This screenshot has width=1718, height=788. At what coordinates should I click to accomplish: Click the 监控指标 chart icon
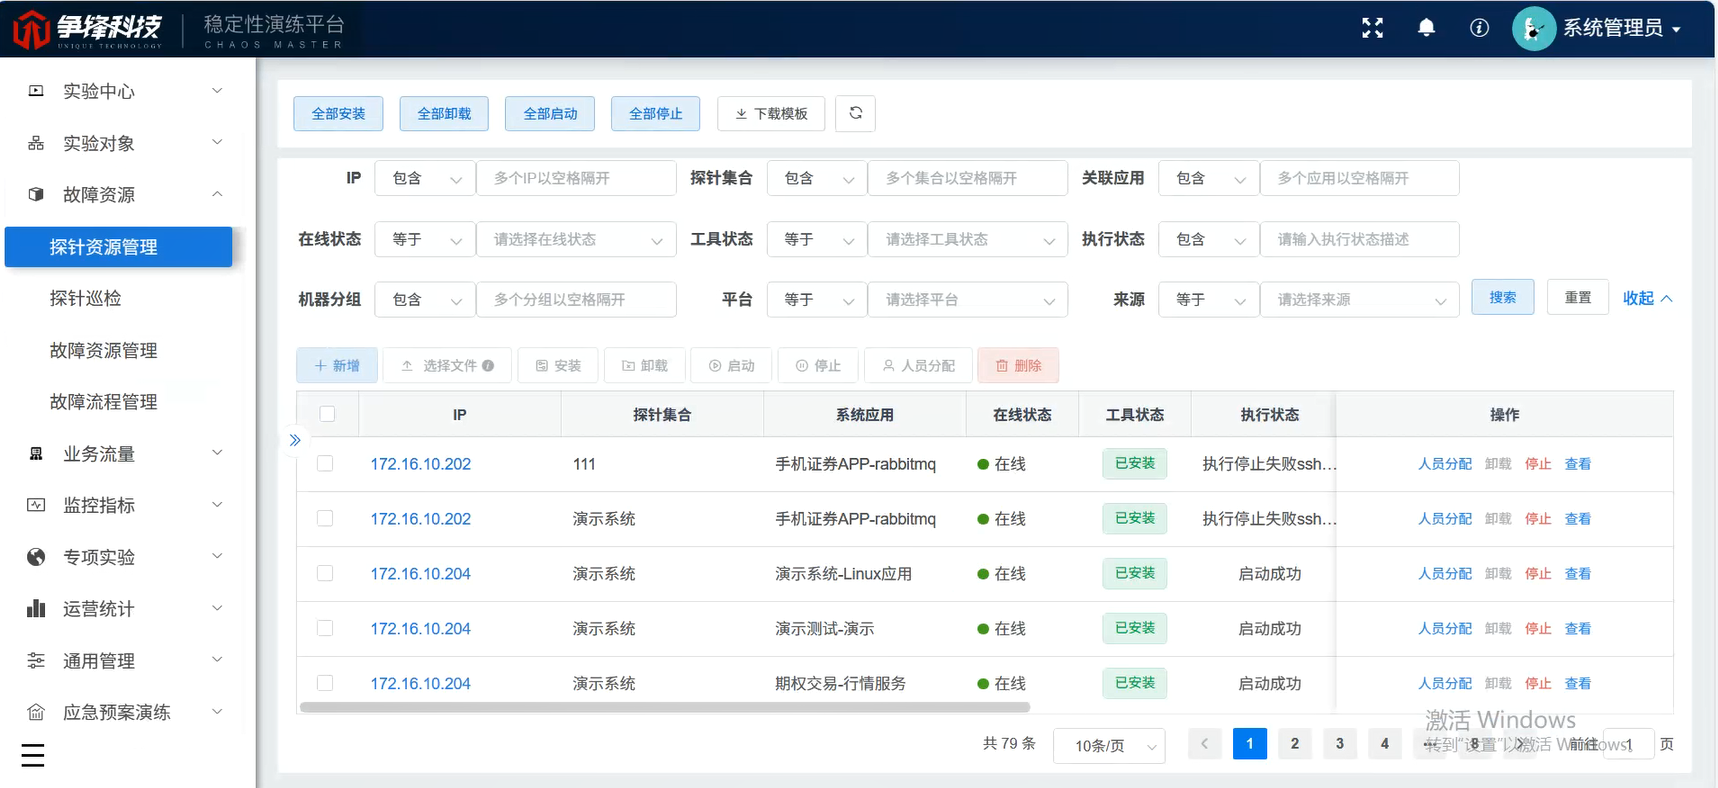pos(36,505)
